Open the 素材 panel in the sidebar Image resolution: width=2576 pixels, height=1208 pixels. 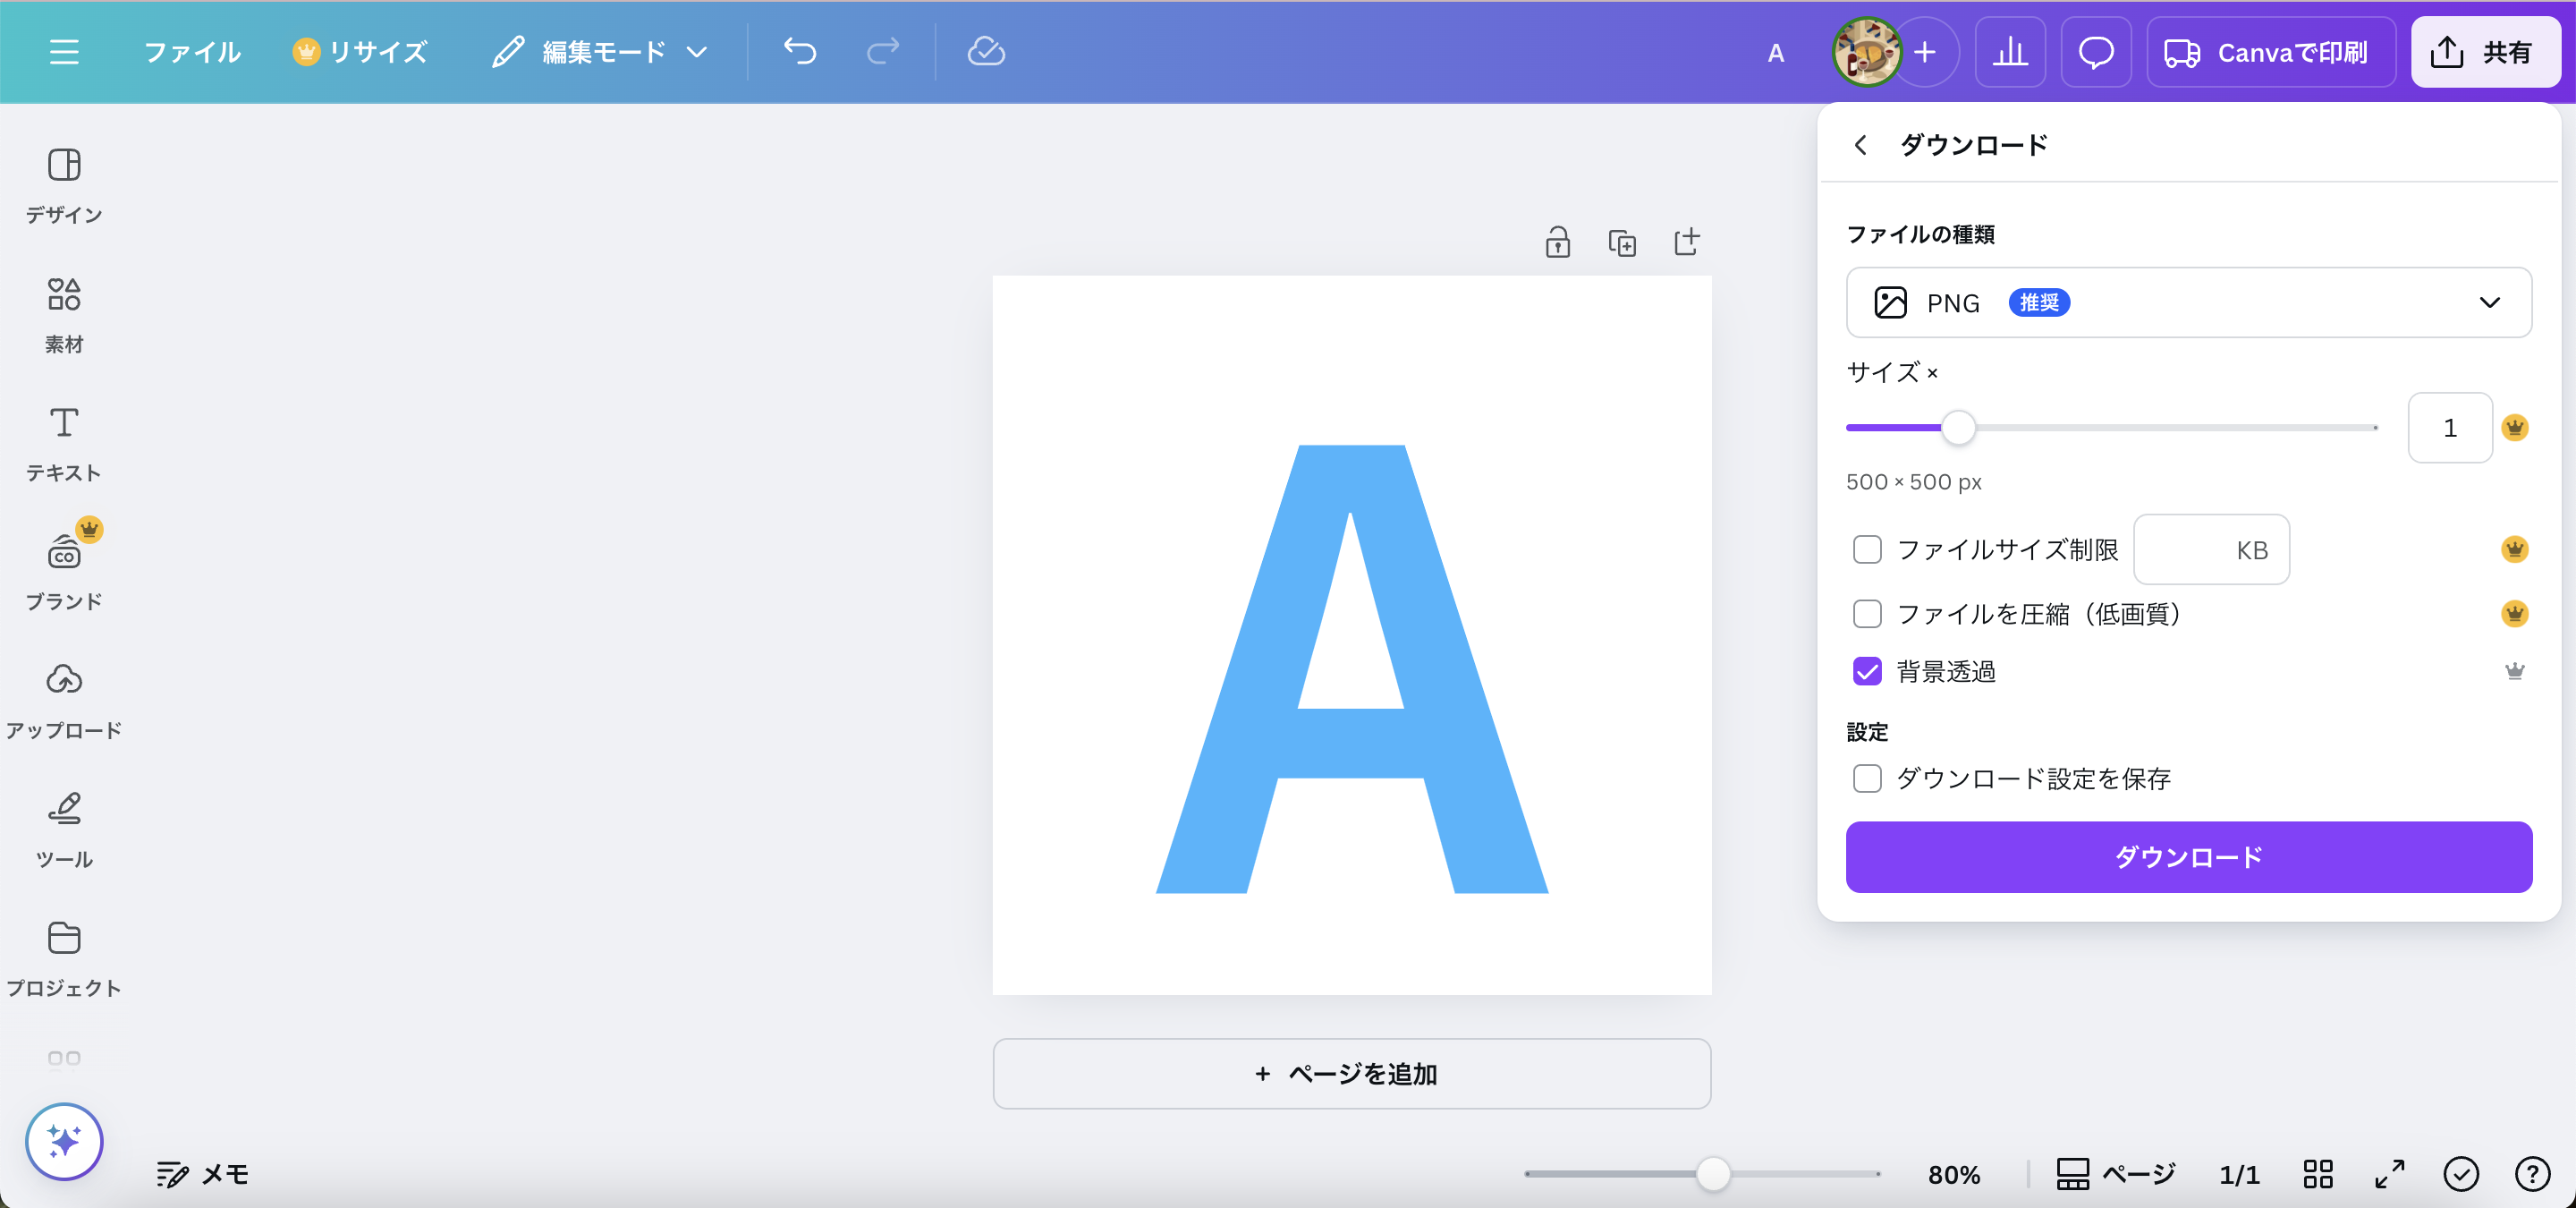click(x=63, y=313)
